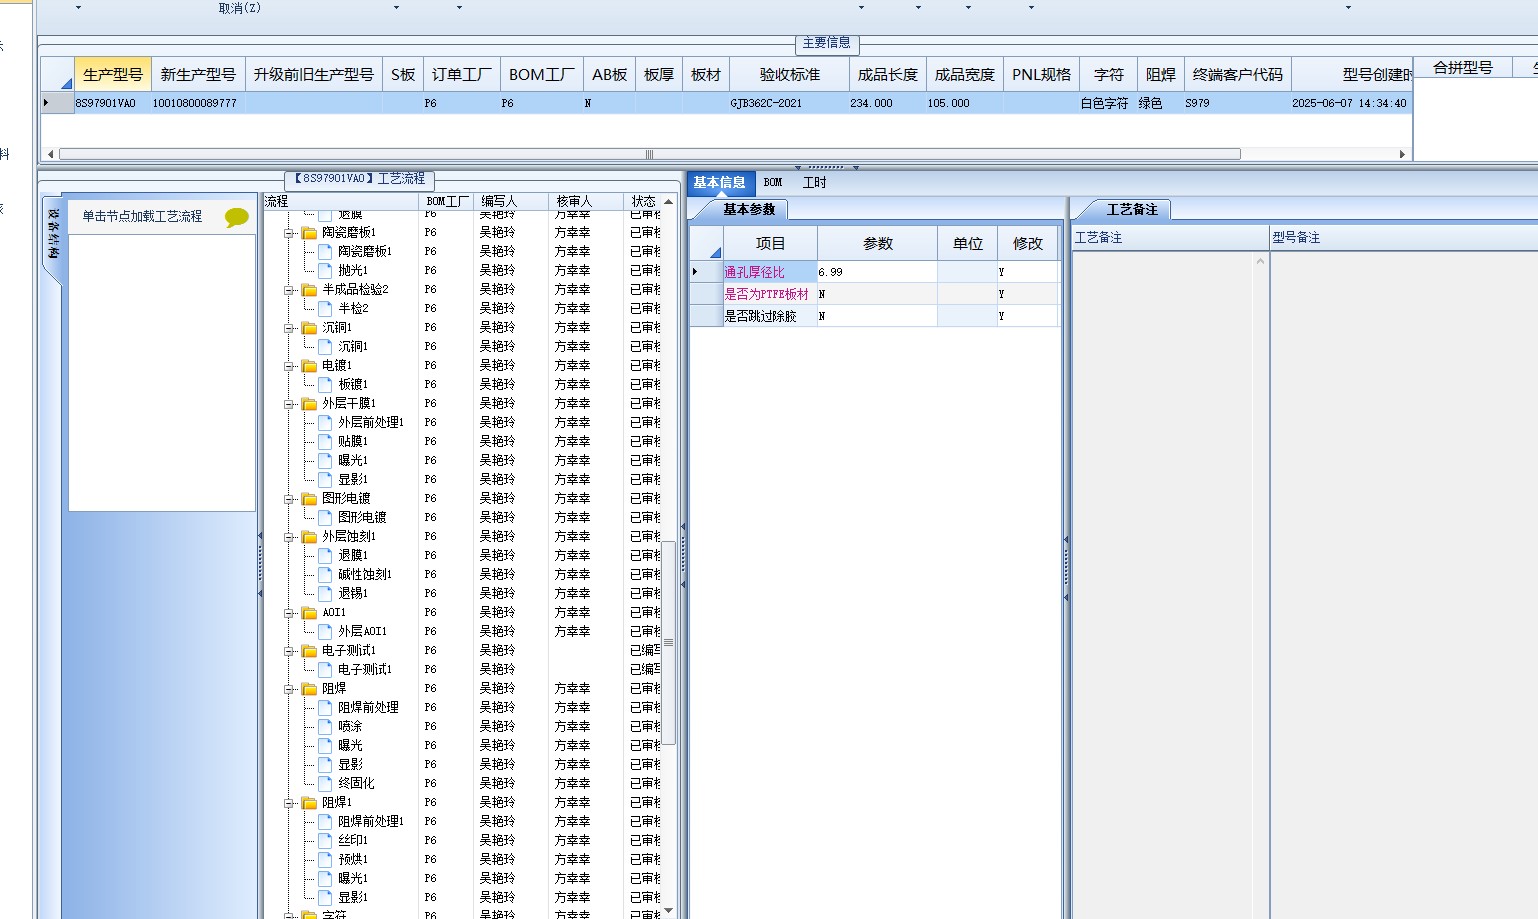The height and width of the screenshot is (919, 1538).
Task: Click the 外层蚀刻1 folder icon
Action: (x=310, y=537)
